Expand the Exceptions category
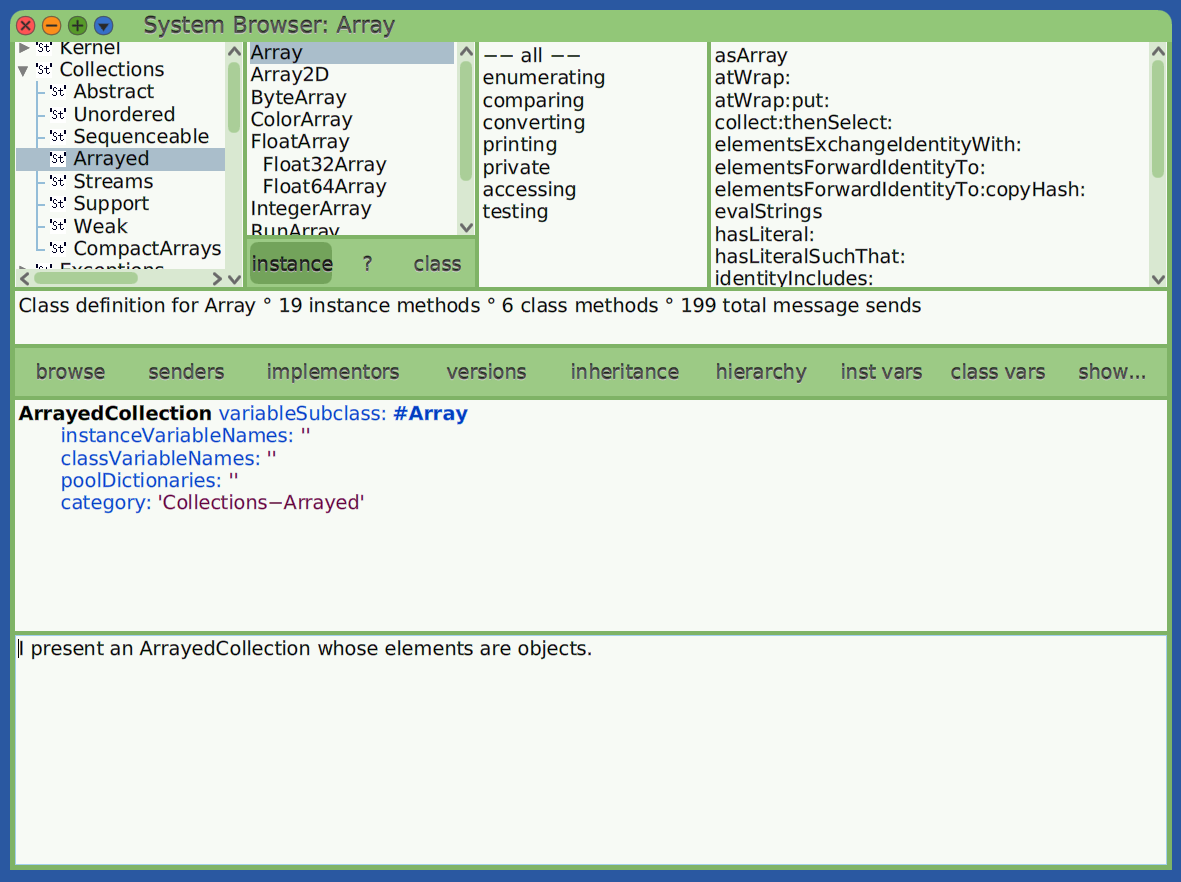 coord(22,268)
